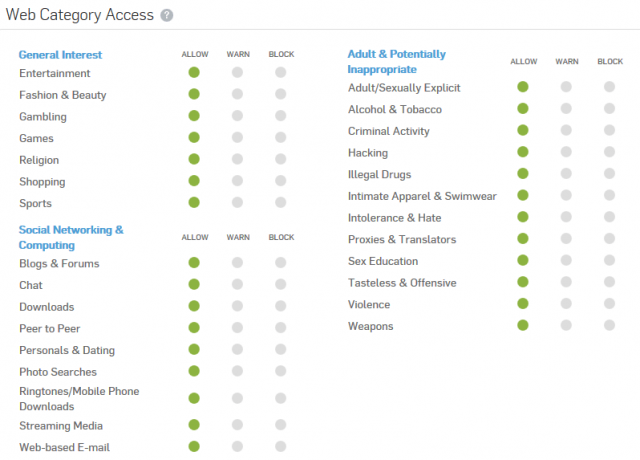The width and height of the screenshot is (640, 460).
Task: Click the Adult & Potentially Inappropriate heading
Action: tap(396, 62)
